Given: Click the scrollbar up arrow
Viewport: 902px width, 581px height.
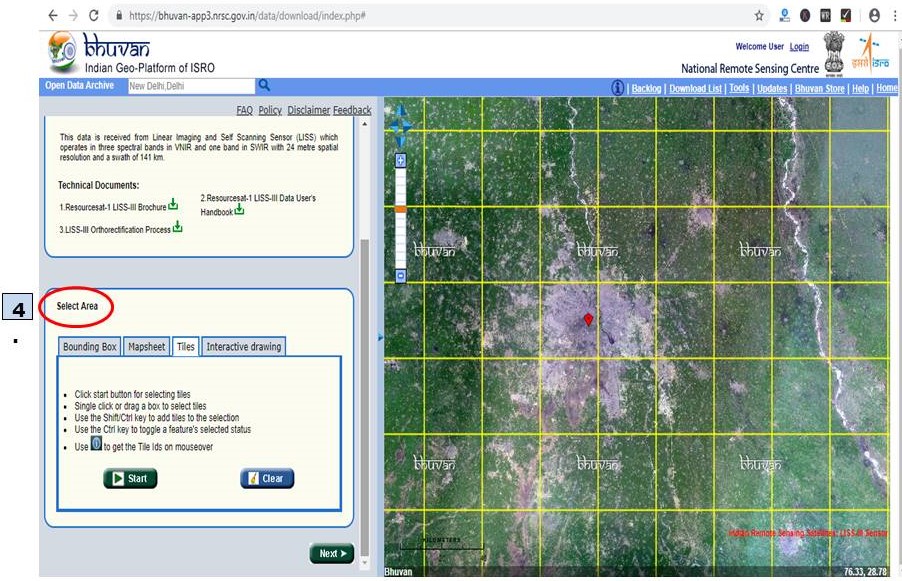Looking at the screenshot, I should 364,124.
